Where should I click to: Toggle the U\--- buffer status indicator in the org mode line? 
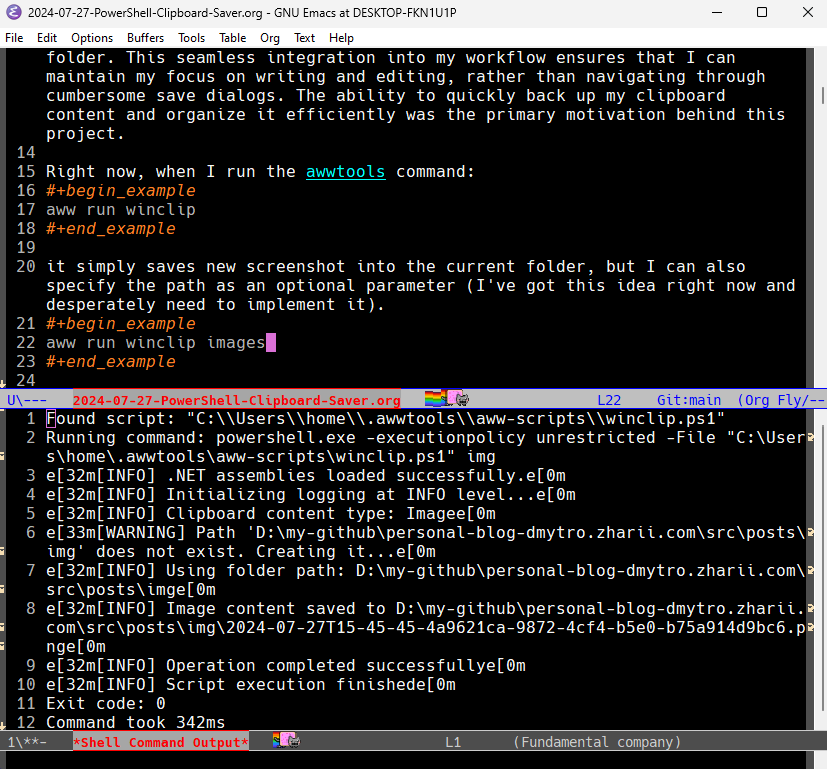27,400
